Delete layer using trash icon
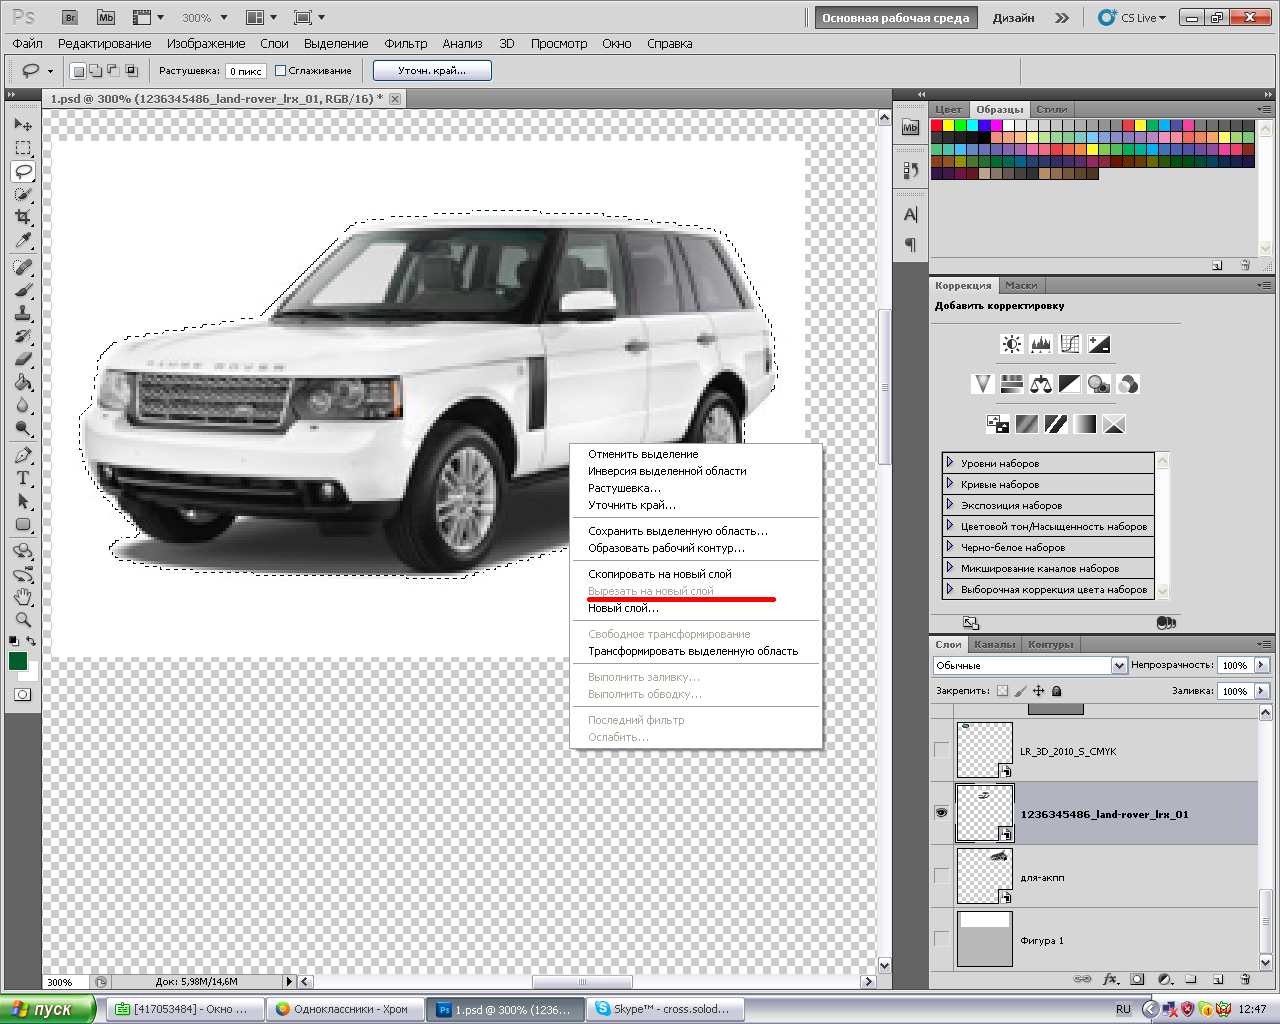Viewport: 1280px width, 1024px height. [x=1245, y=979]
